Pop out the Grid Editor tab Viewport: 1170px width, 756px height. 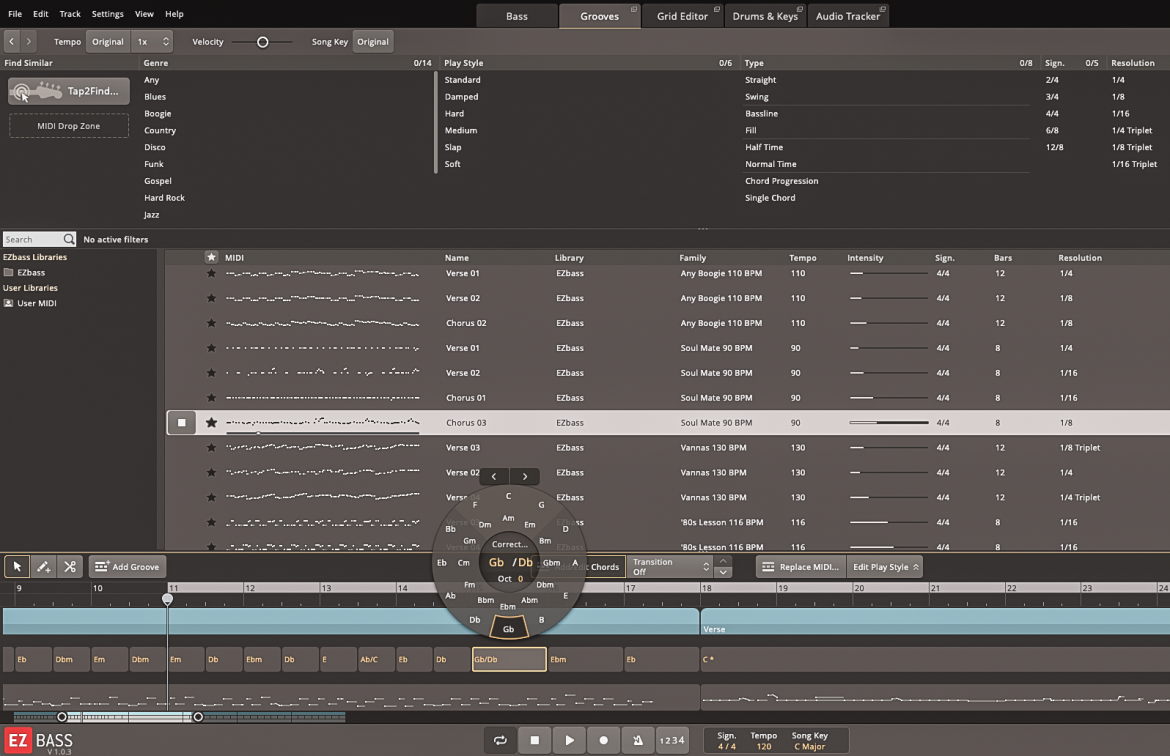click(716, 9)
